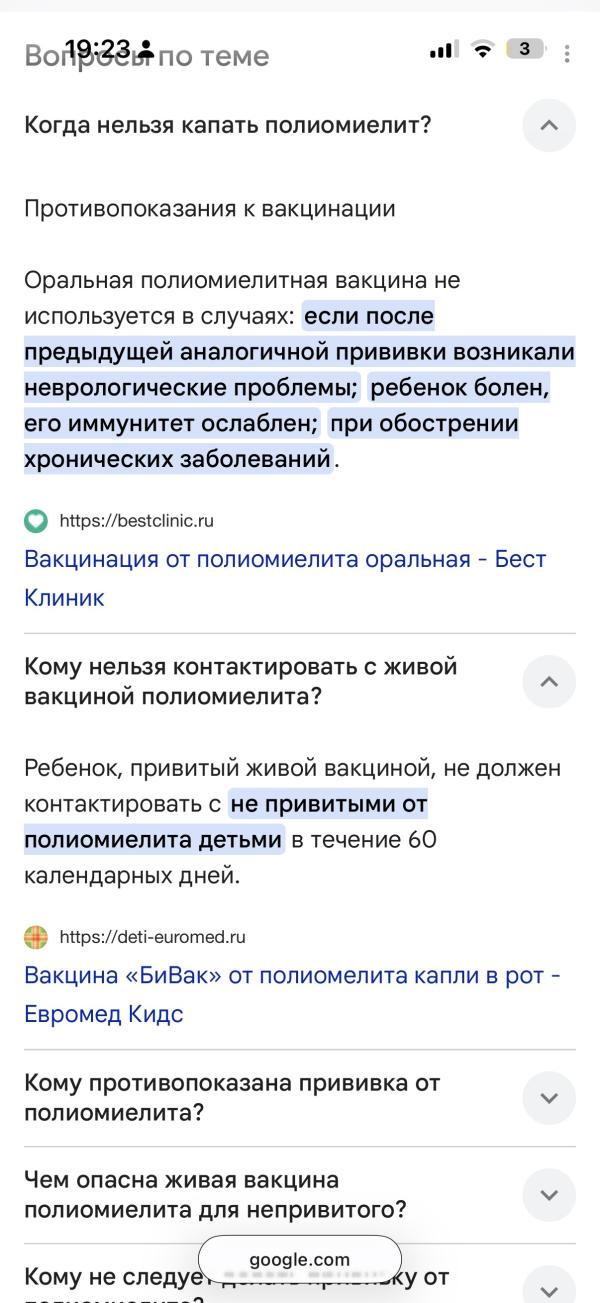The height and width of the screenshot is (1303, 600).
Task: Tap the cellular signal strength icon
Action: coord(441,50)
